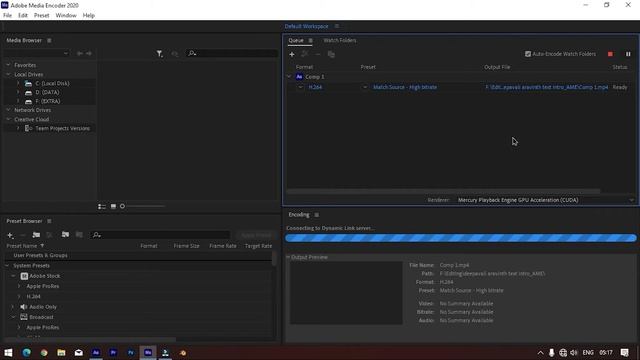The height and width of the screenshot is (360, 640).
Task: Collapse the Creative Cloud node
Action: click(8, 119)
